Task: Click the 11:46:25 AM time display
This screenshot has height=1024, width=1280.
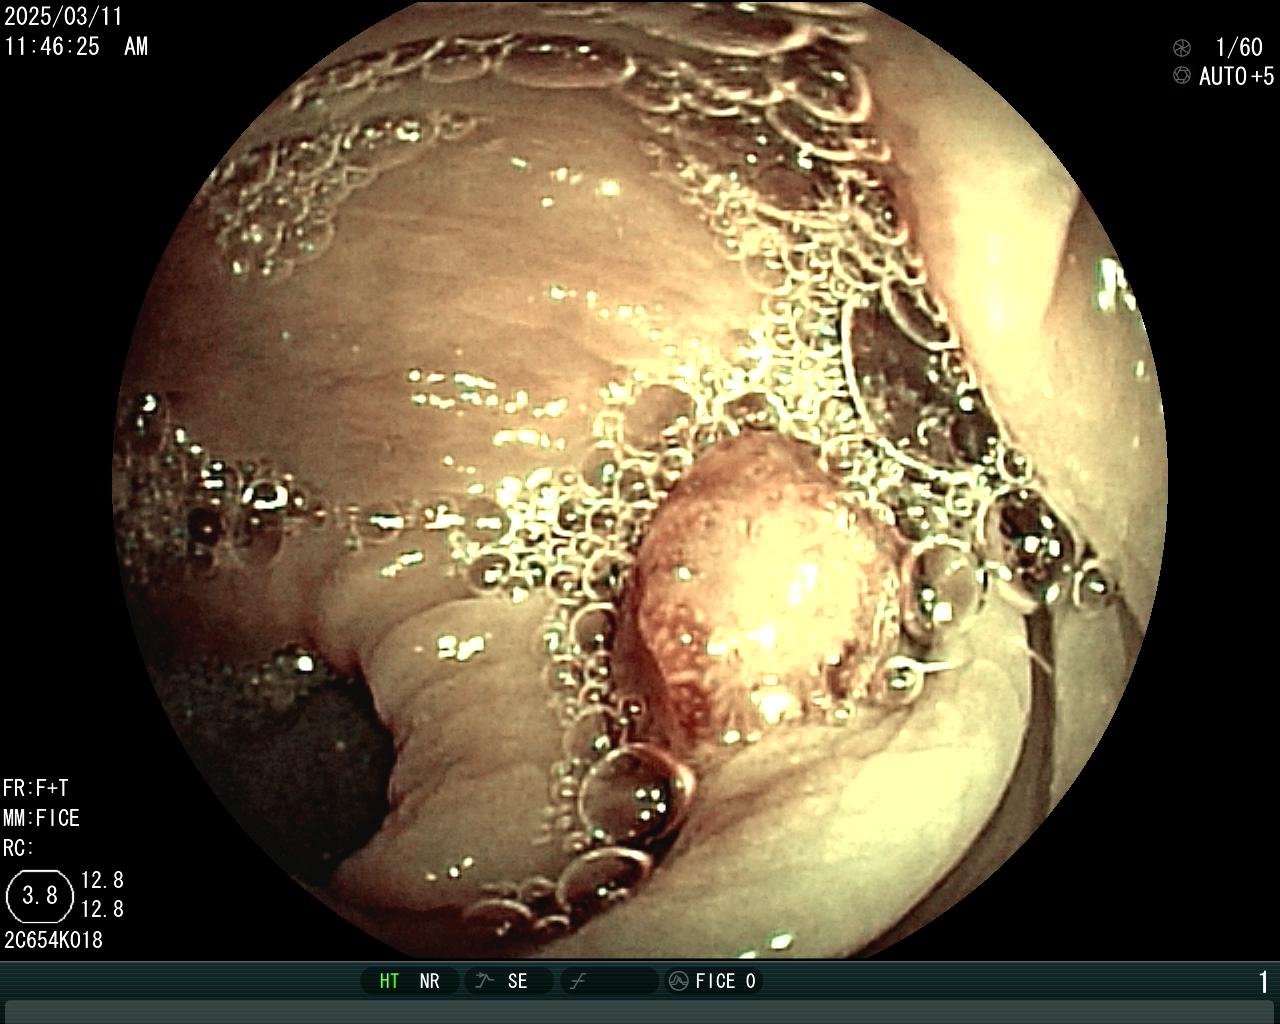Action: point(76,46)
